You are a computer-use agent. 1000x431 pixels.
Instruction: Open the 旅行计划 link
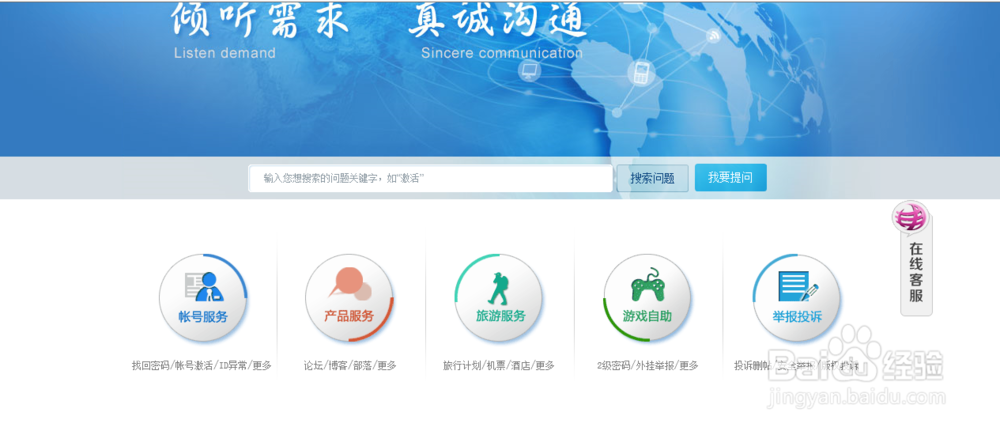point(462,366)
